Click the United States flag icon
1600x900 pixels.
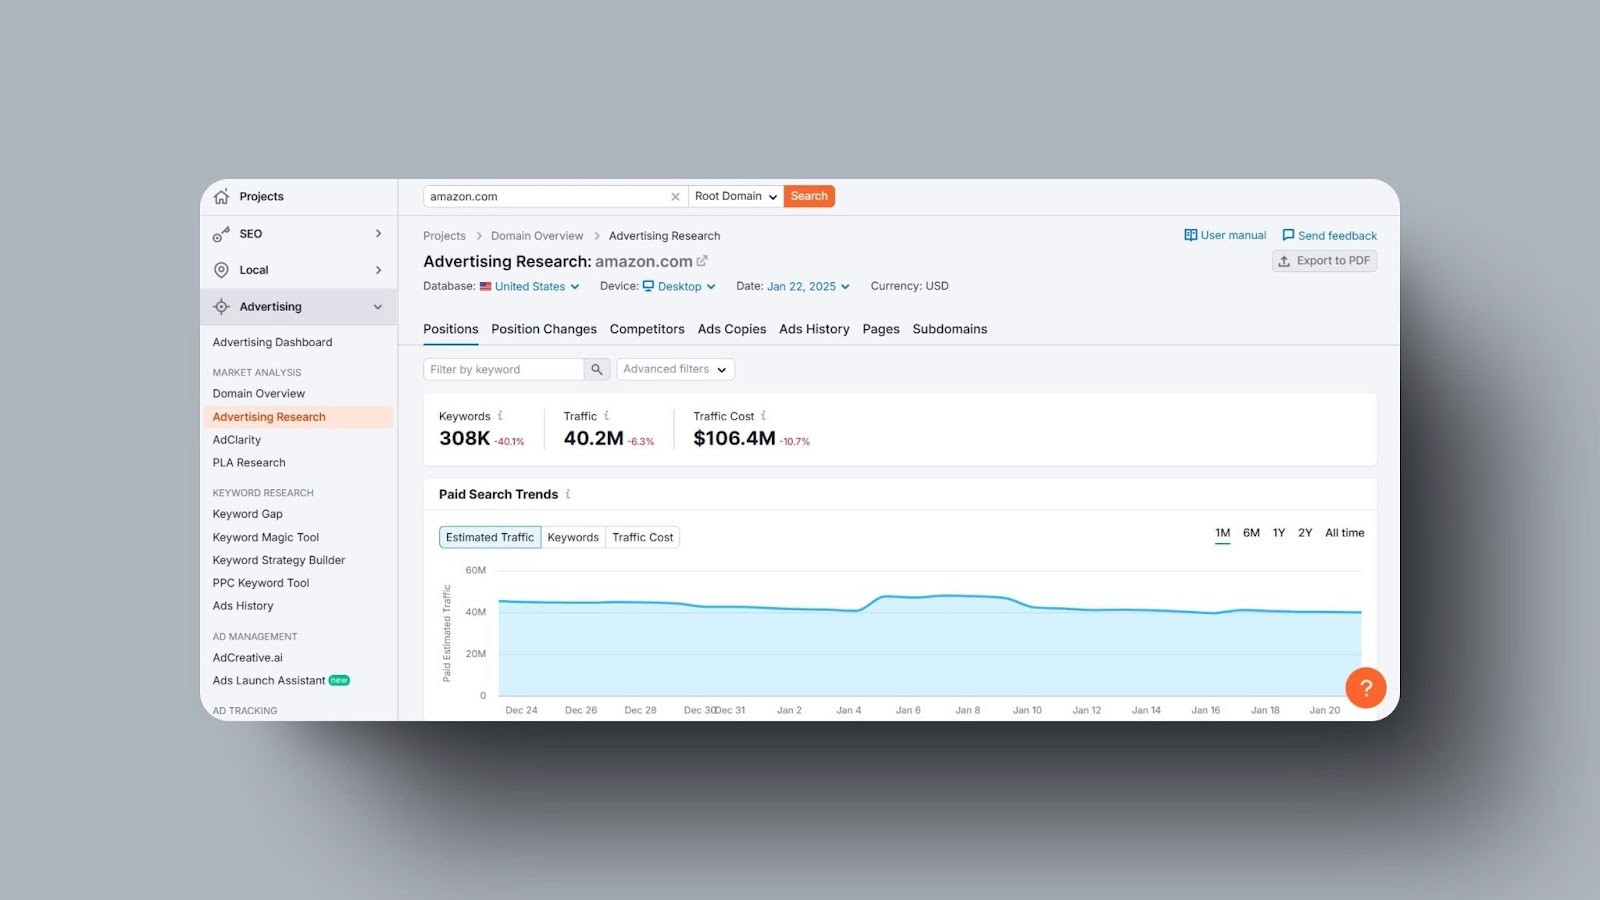(x=485, y=286)
